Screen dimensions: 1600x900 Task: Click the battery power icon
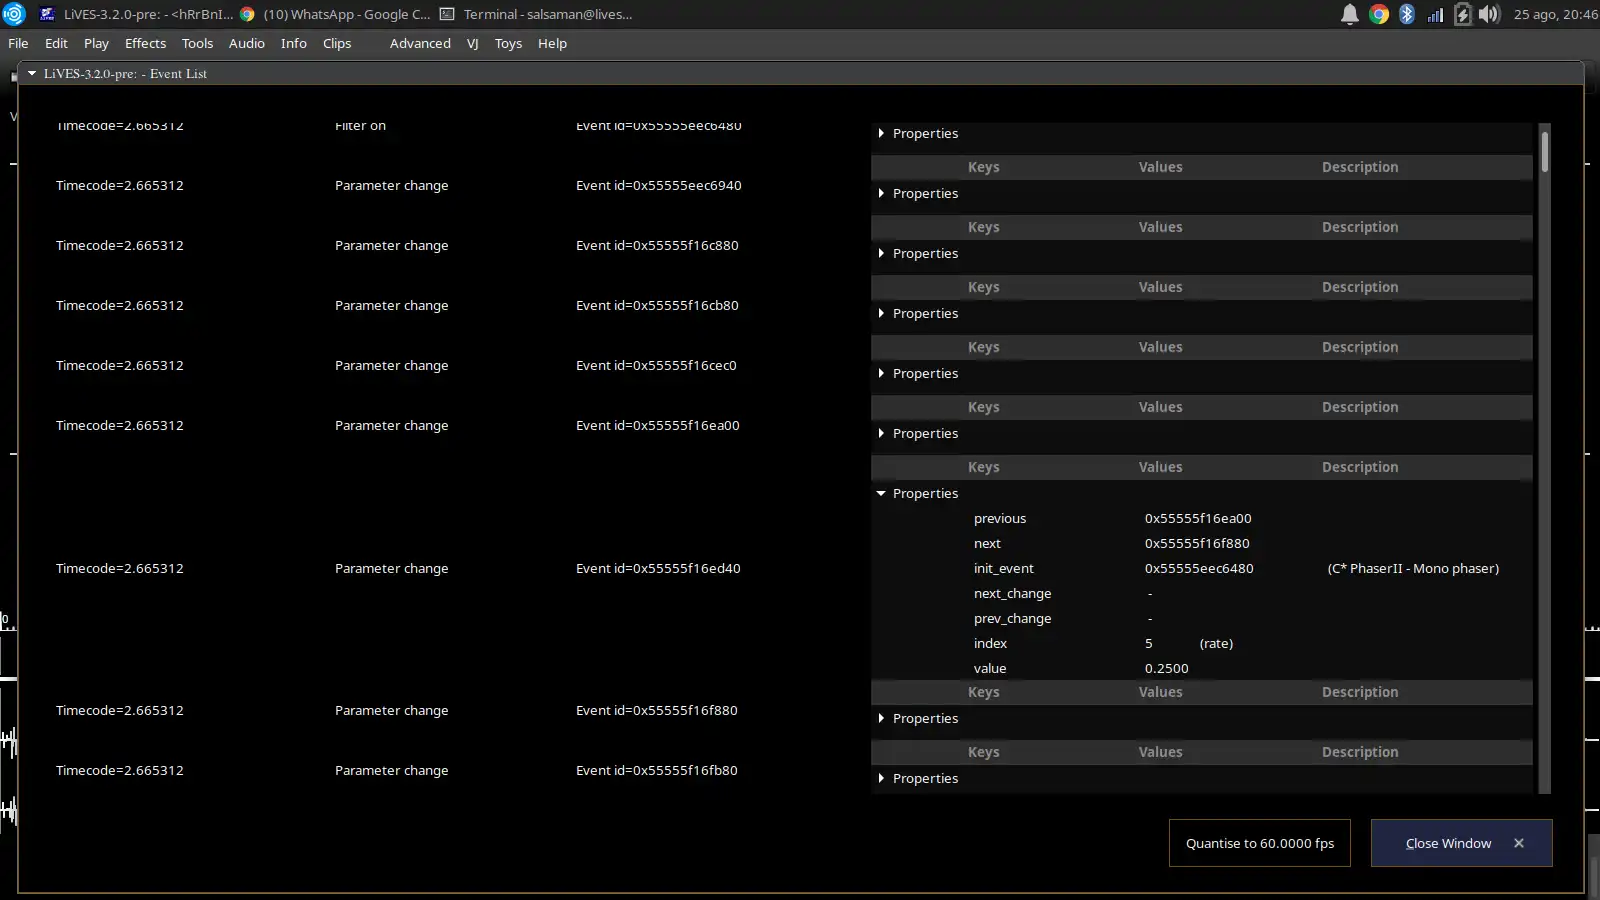[x=1462, y=14]
